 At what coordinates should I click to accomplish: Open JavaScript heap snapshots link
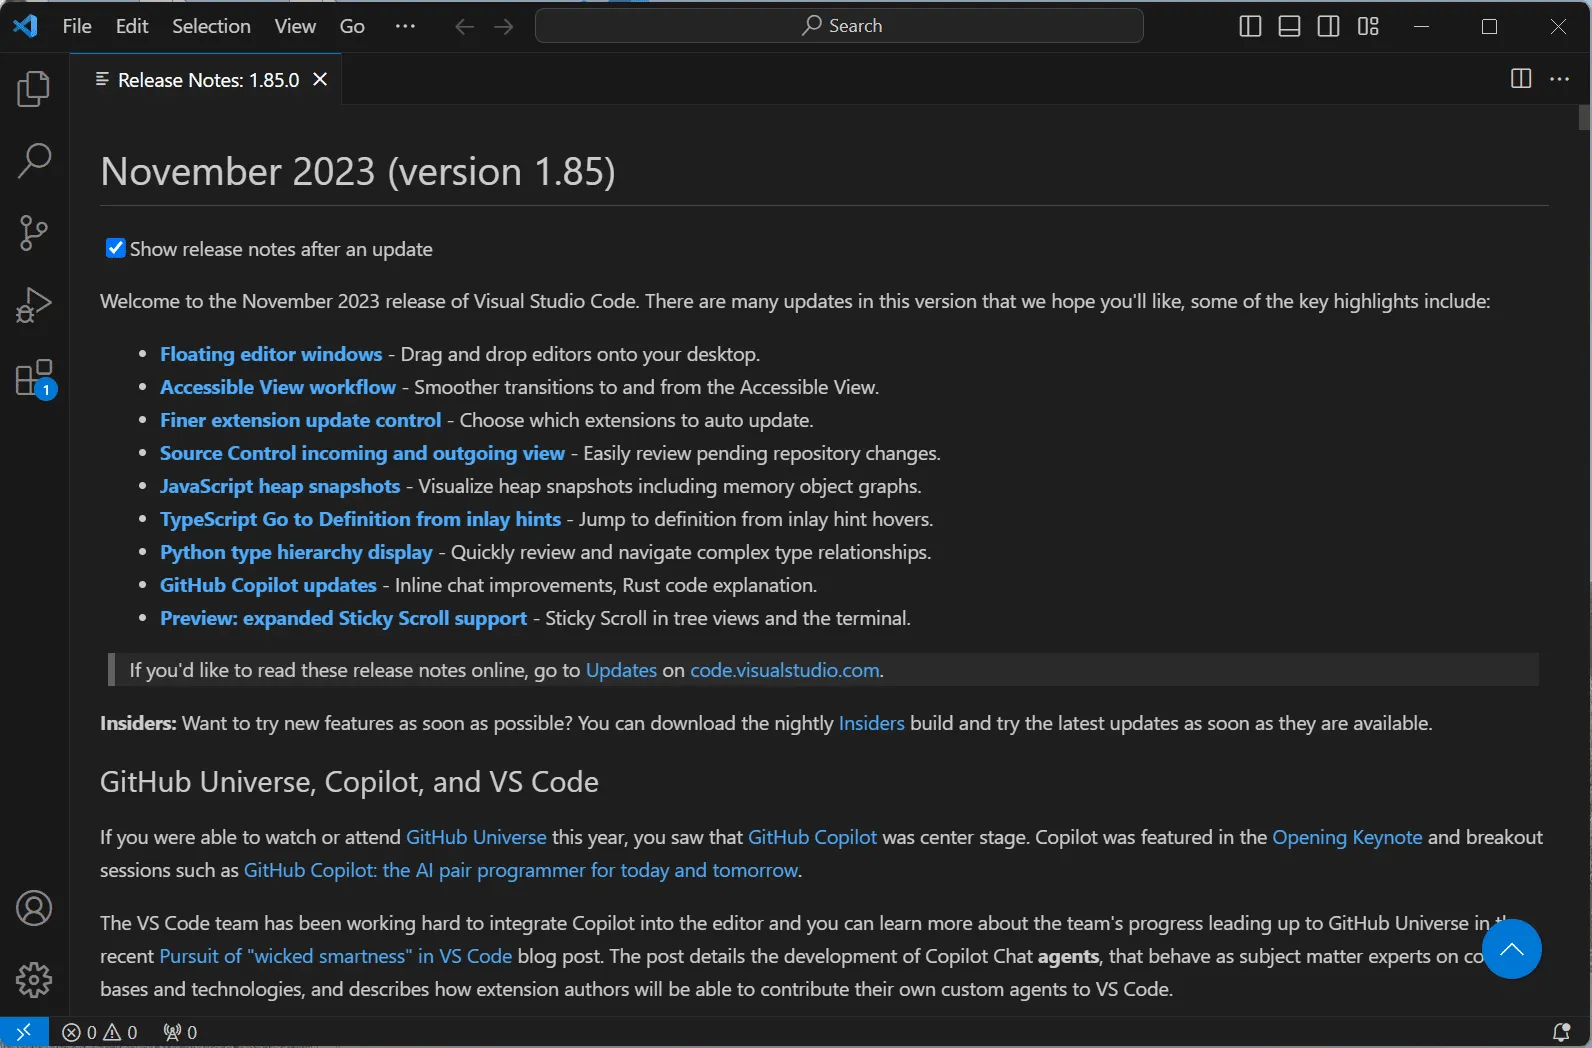click(280, 486)
